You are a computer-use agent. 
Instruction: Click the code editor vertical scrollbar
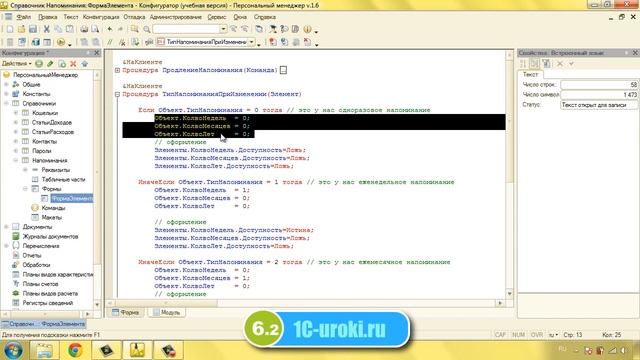tap(509, 173)
